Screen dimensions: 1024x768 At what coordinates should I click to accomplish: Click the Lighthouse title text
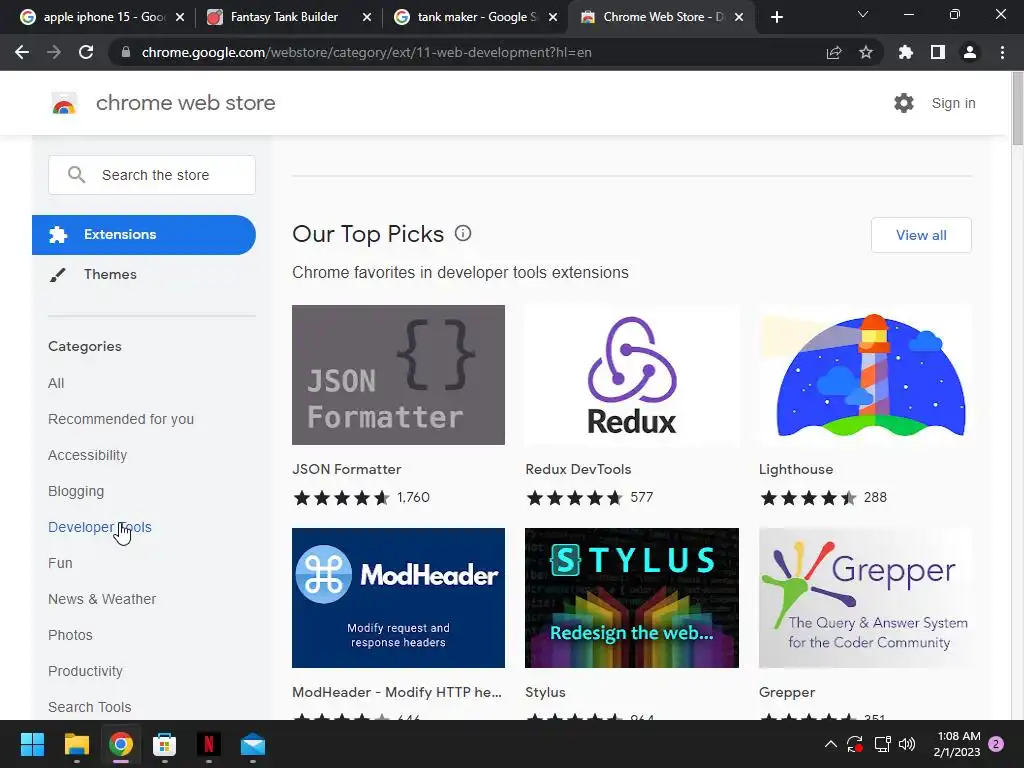[796, 469]
